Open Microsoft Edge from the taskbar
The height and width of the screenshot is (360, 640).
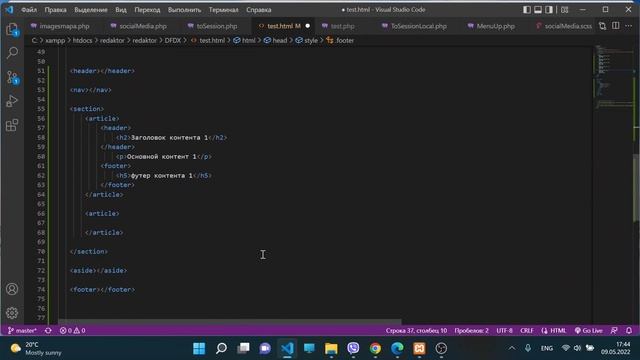(397, 348)
